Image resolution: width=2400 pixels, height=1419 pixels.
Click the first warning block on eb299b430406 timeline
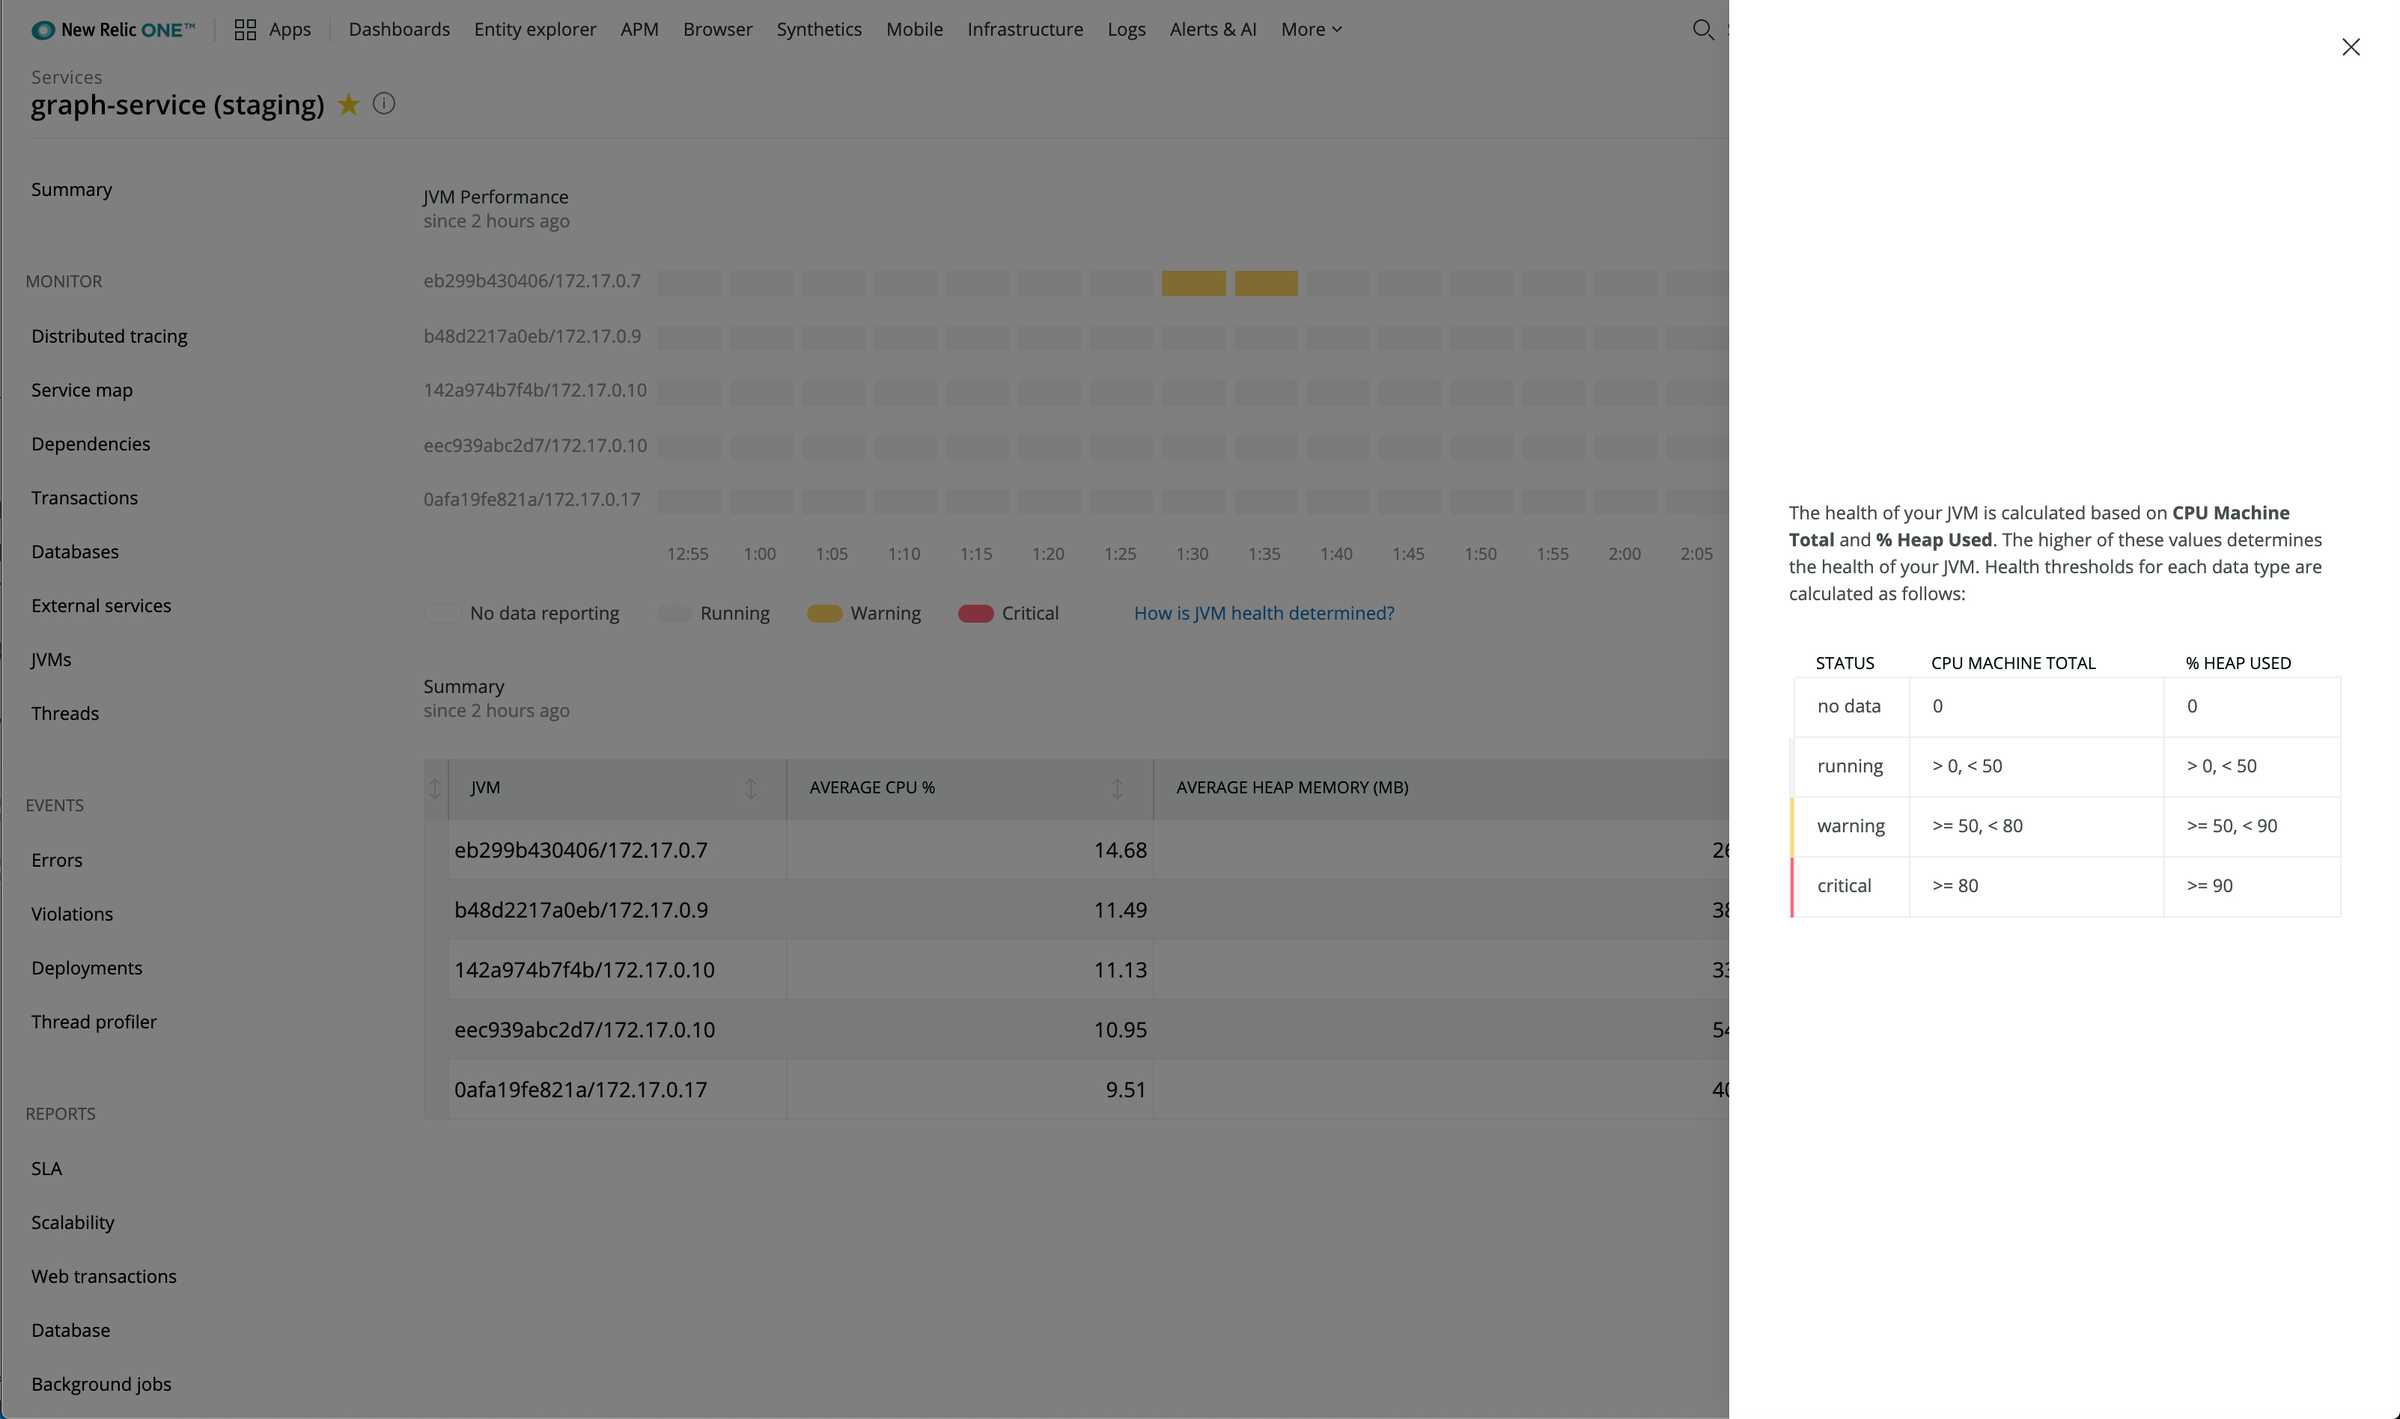(x=1193, y=283)
